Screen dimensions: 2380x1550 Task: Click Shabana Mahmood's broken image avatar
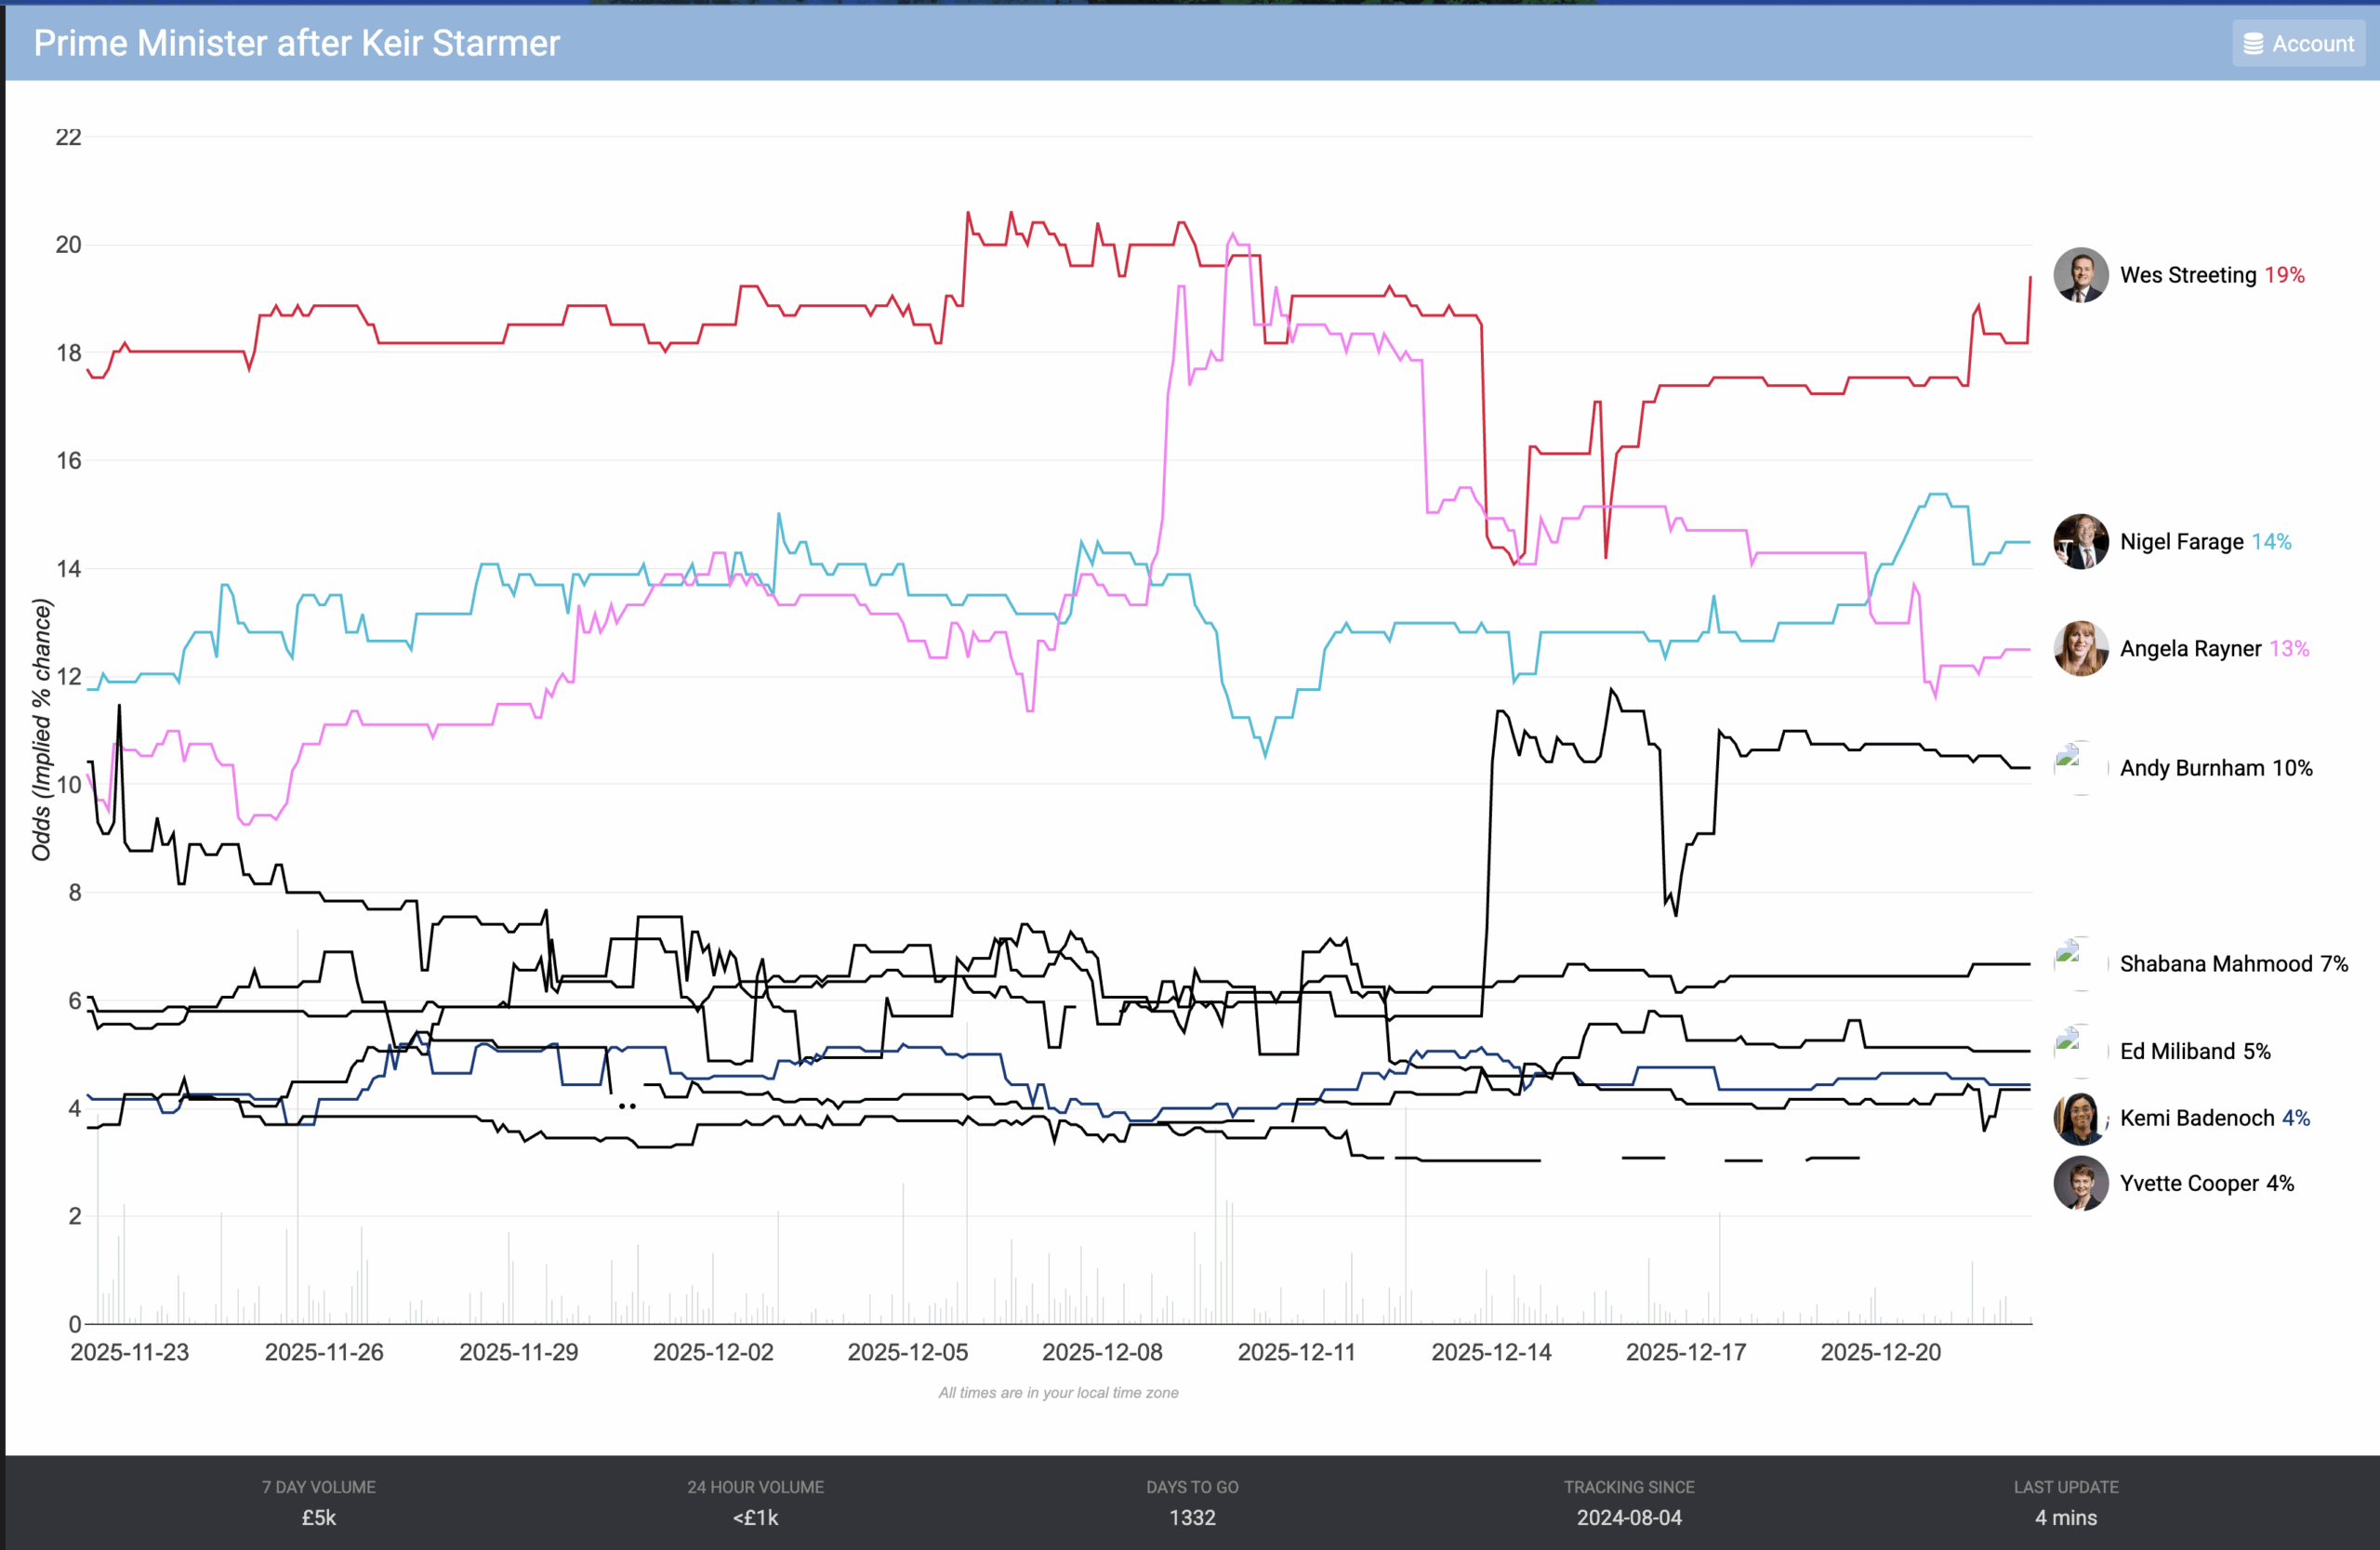(2079, 964)
